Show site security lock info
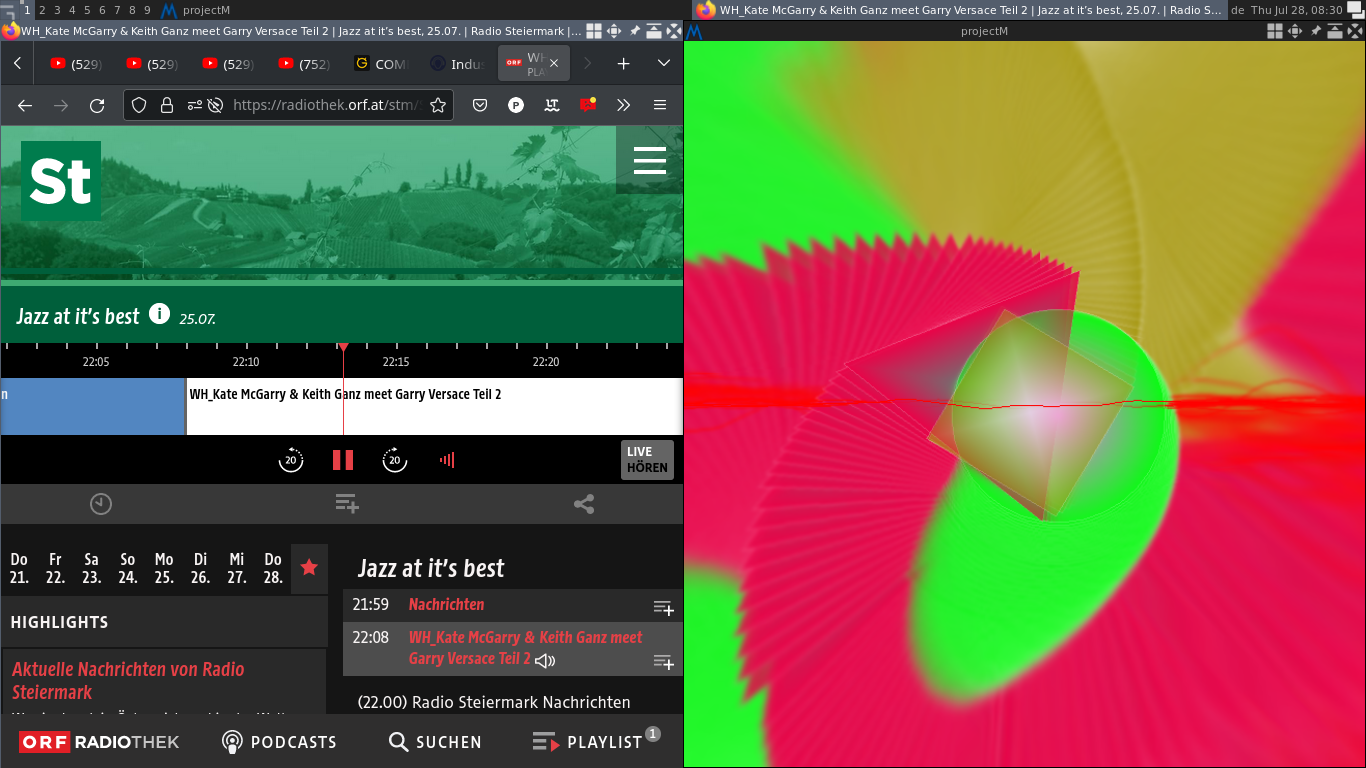Viewport: 1366px width, 768px height. tap(167, 105)
